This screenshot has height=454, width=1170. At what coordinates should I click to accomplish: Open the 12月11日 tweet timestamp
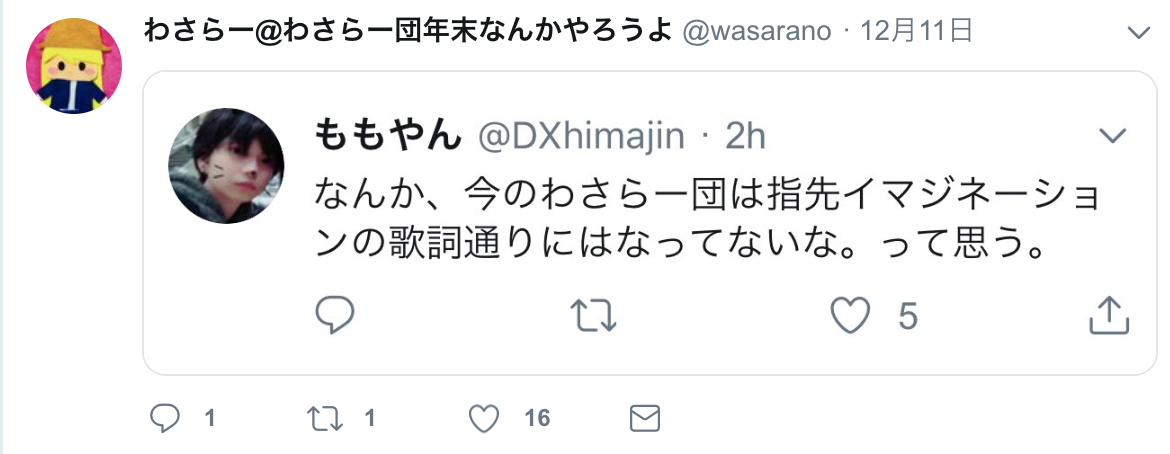[x=917, y=31]
